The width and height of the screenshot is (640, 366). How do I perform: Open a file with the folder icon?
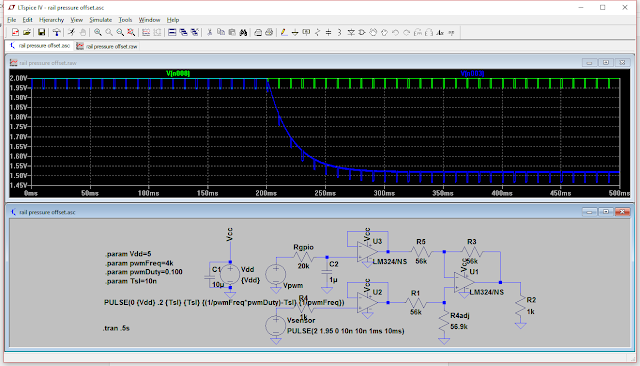click(27, 32)
